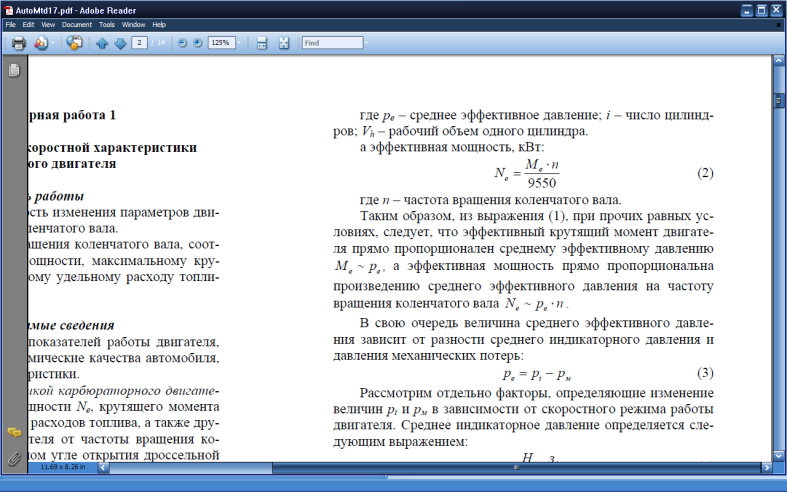Click the horizontal scrollbar left arrow

103,467
